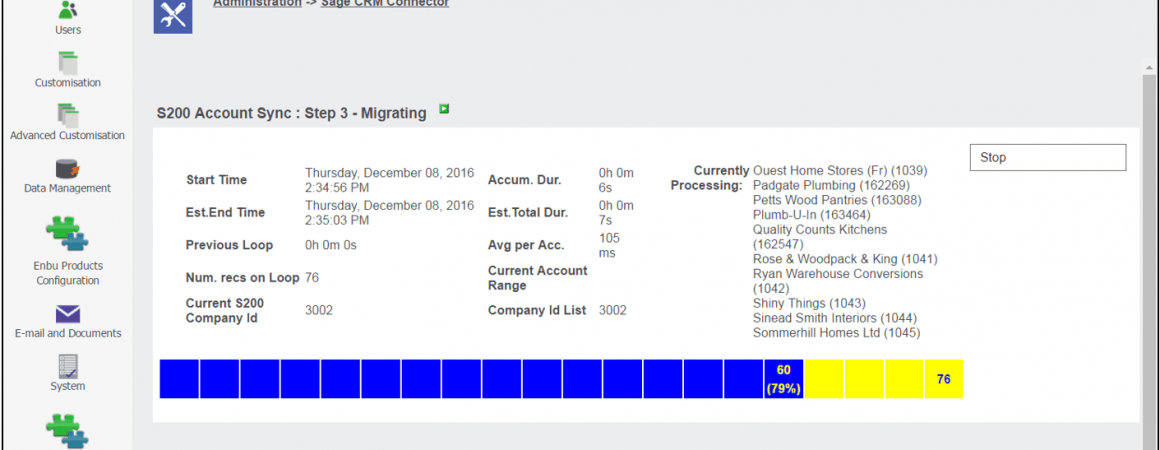Screen dimensions: 1160x450
Task: Open Advanced Customisation icon
Action: coord(68,115)
